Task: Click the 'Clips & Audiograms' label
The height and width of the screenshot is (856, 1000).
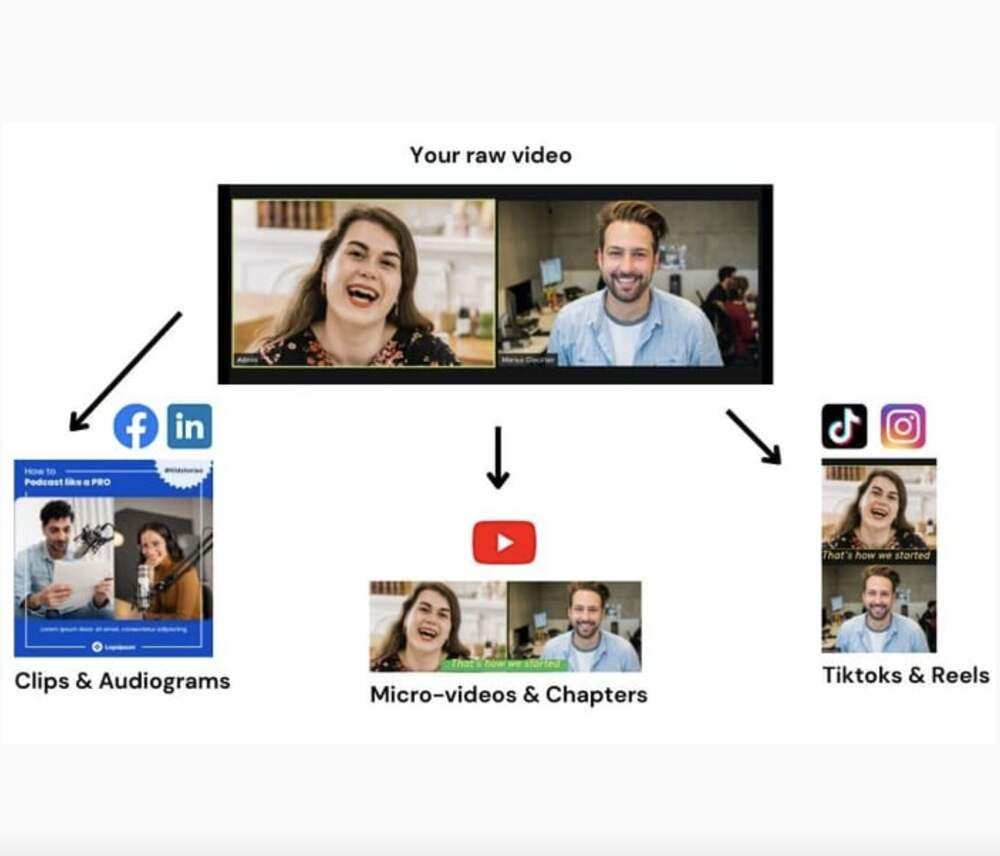Action: click(122, 681)
